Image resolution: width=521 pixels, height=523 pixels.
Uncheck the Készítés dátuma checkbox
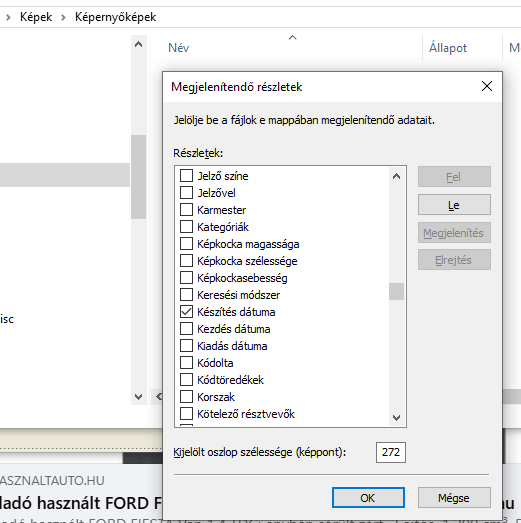(186, 312)
